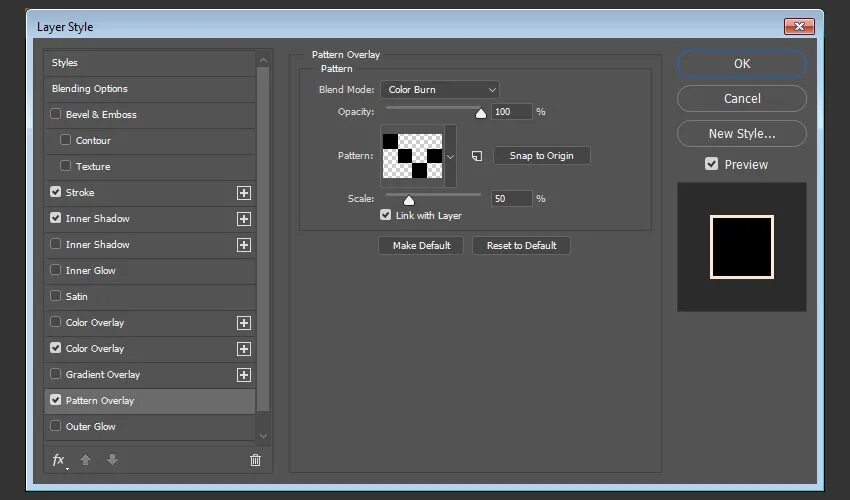Viewport: 850px width, 500px height.
Task: Click plus icon beside unchecked Inner Shadow
Action: (244, 245)
